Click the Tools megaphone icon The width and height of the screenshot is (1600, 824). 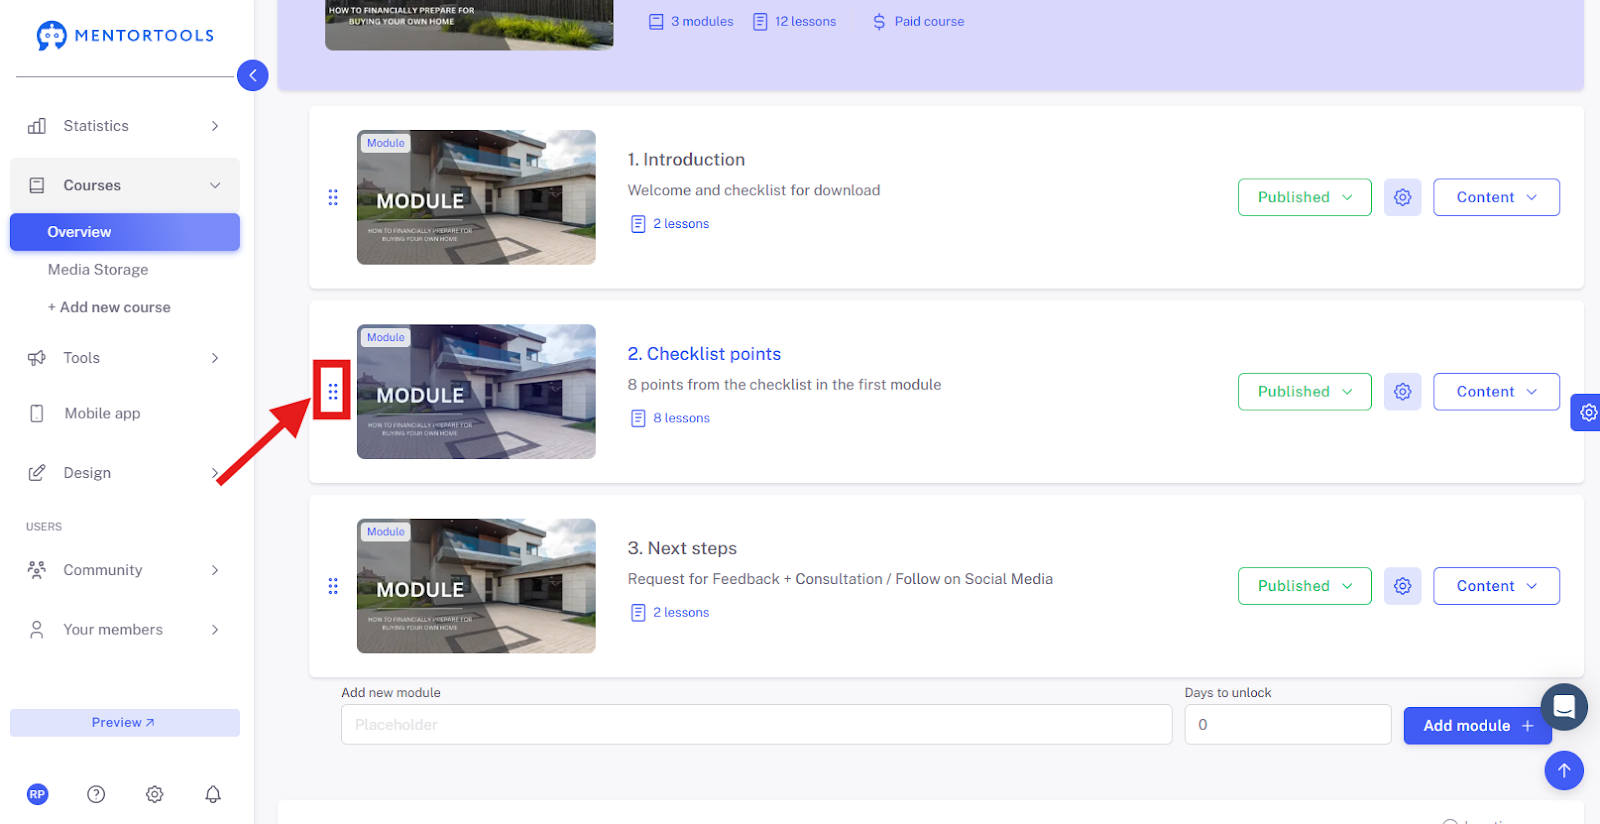[x=37, y=358]
